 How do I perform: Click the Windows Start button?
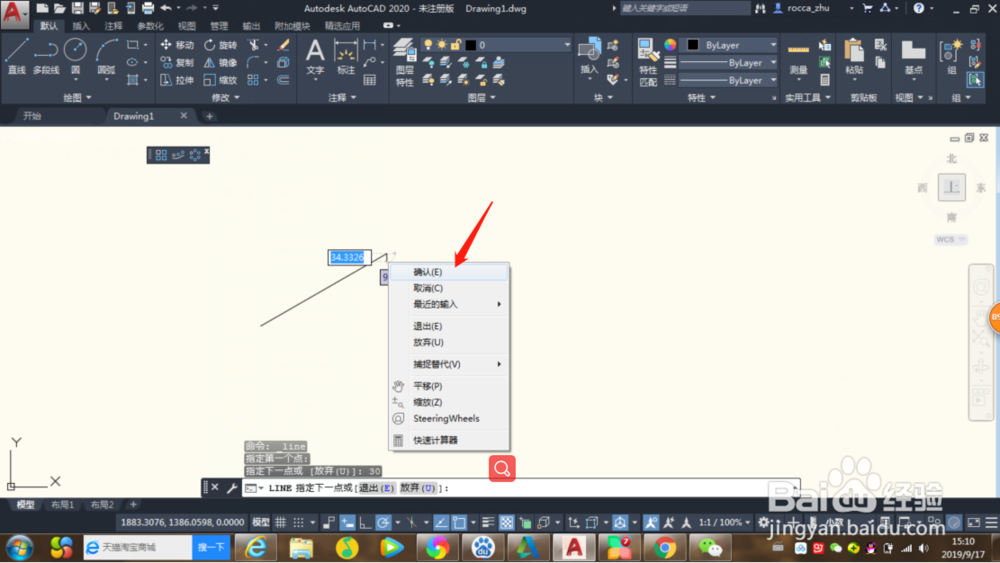[19, 548]
